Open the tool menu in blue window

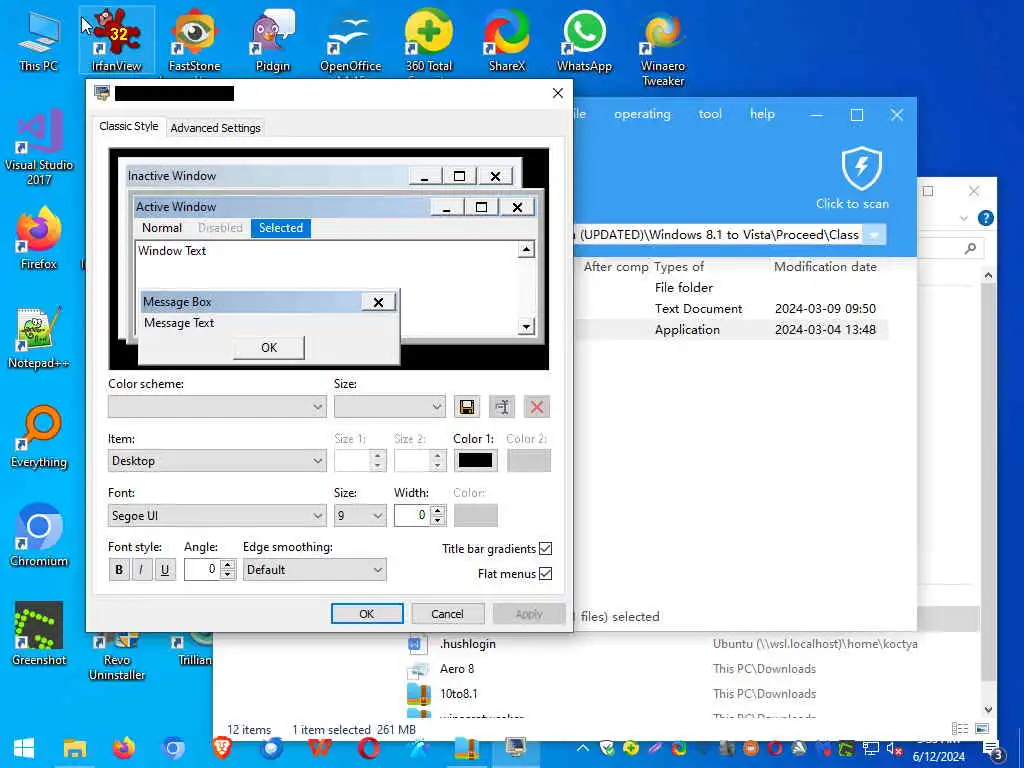pyautogui.click(x=710, y=114)
